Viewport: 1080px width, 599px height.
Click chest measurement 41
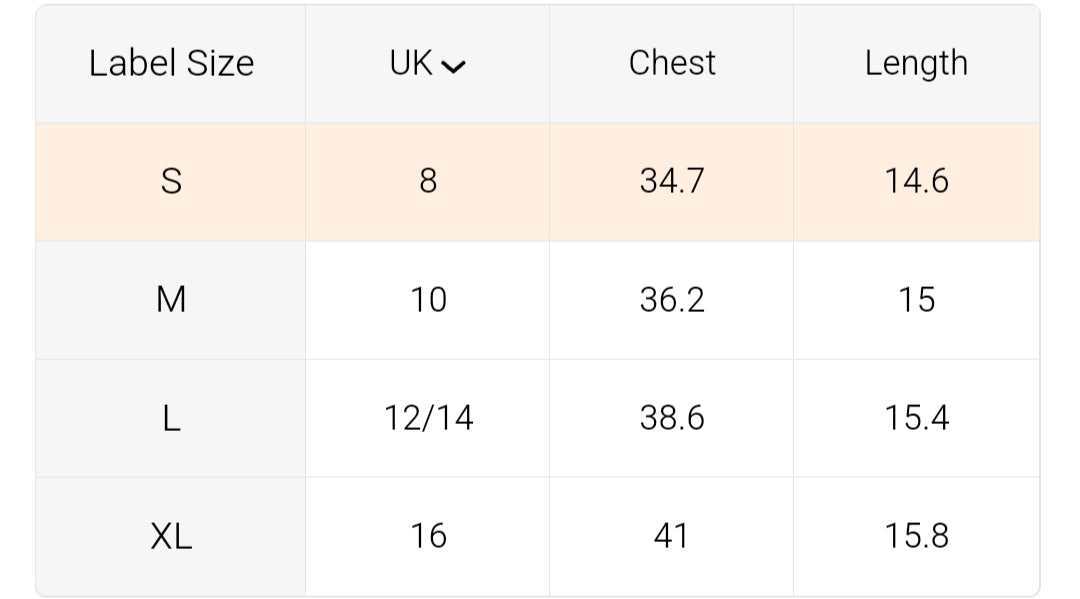672,536
